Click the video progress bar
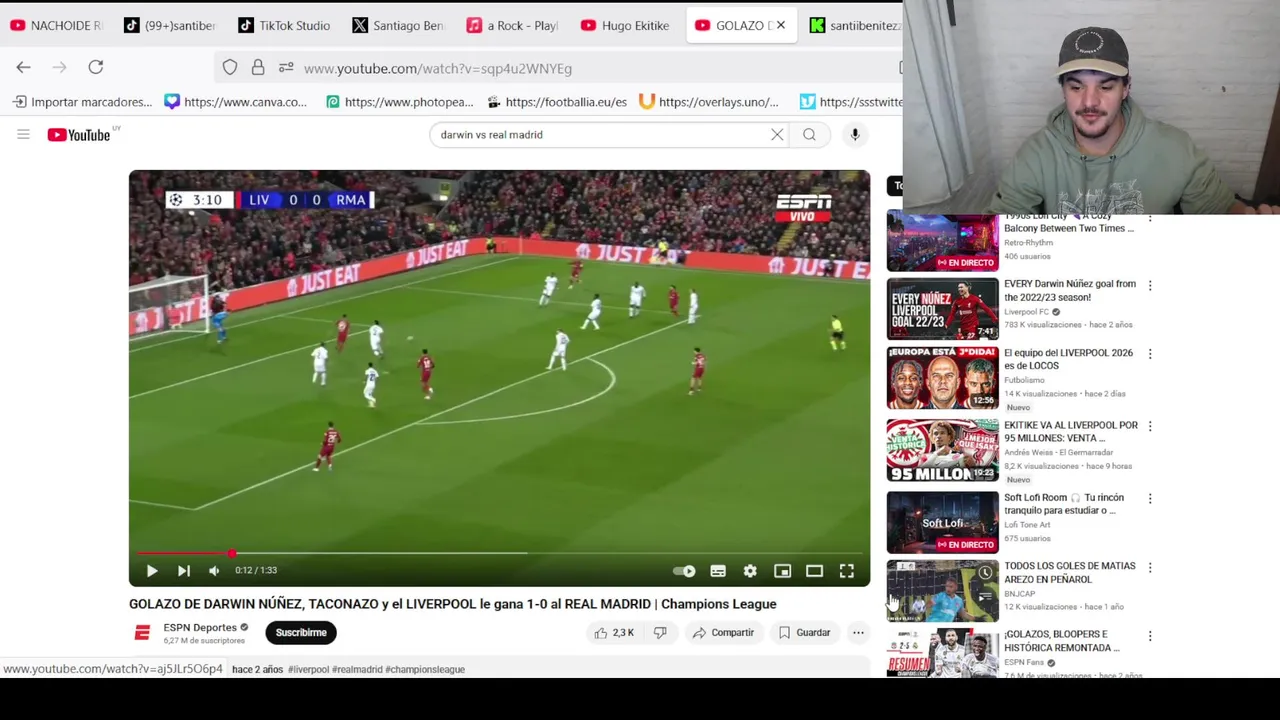1280x720 pixels. click(499, 553)
